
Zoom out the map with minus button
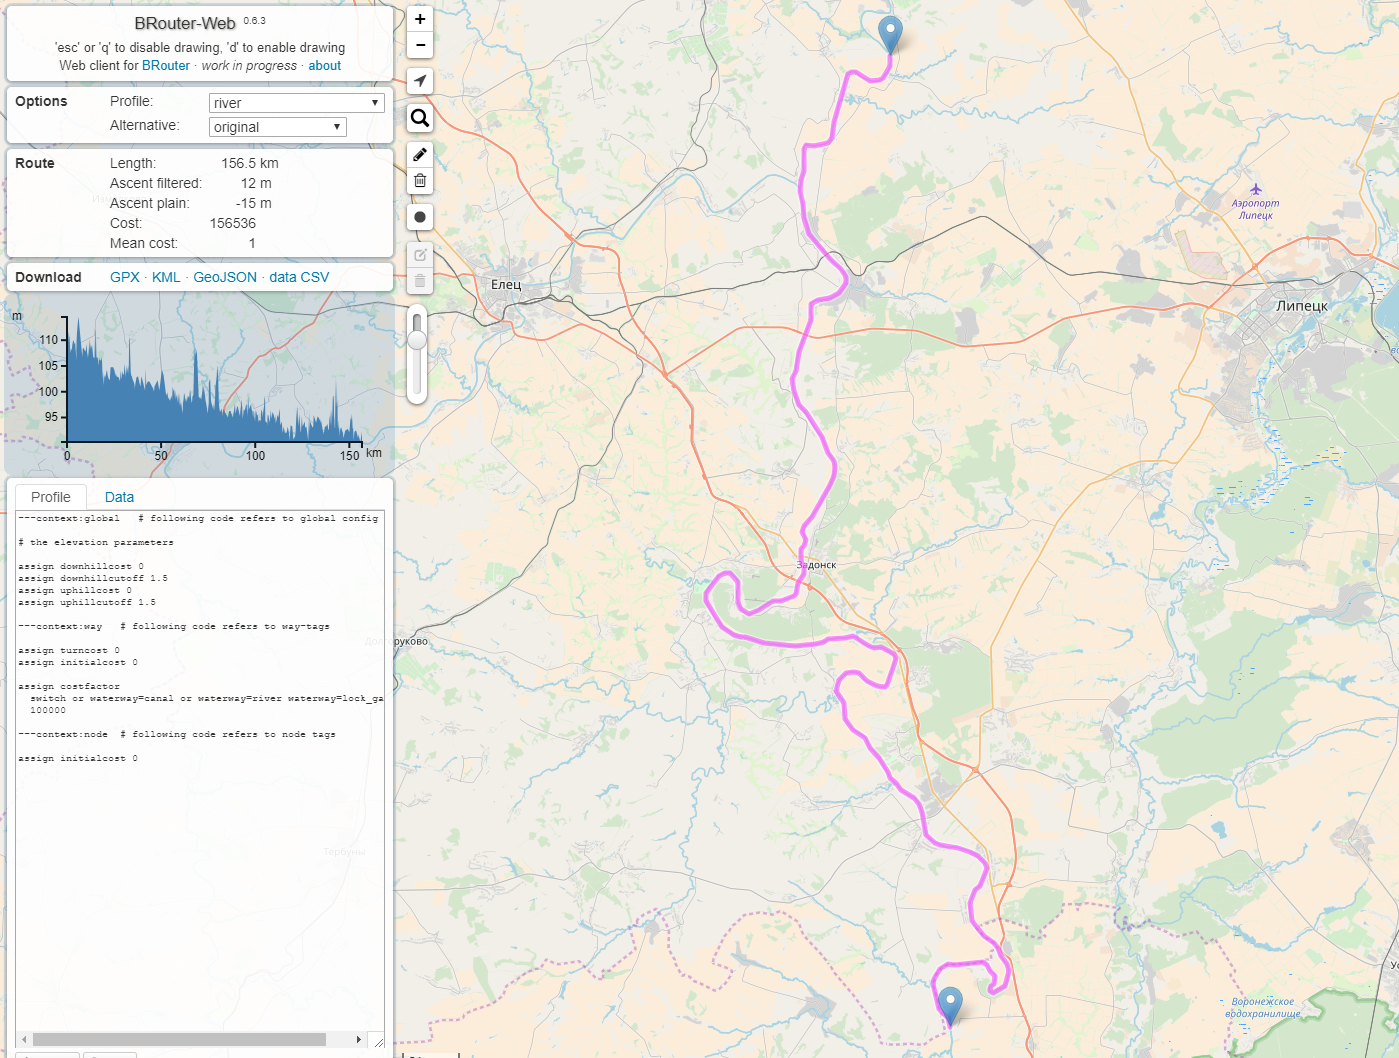click(420, 45)
